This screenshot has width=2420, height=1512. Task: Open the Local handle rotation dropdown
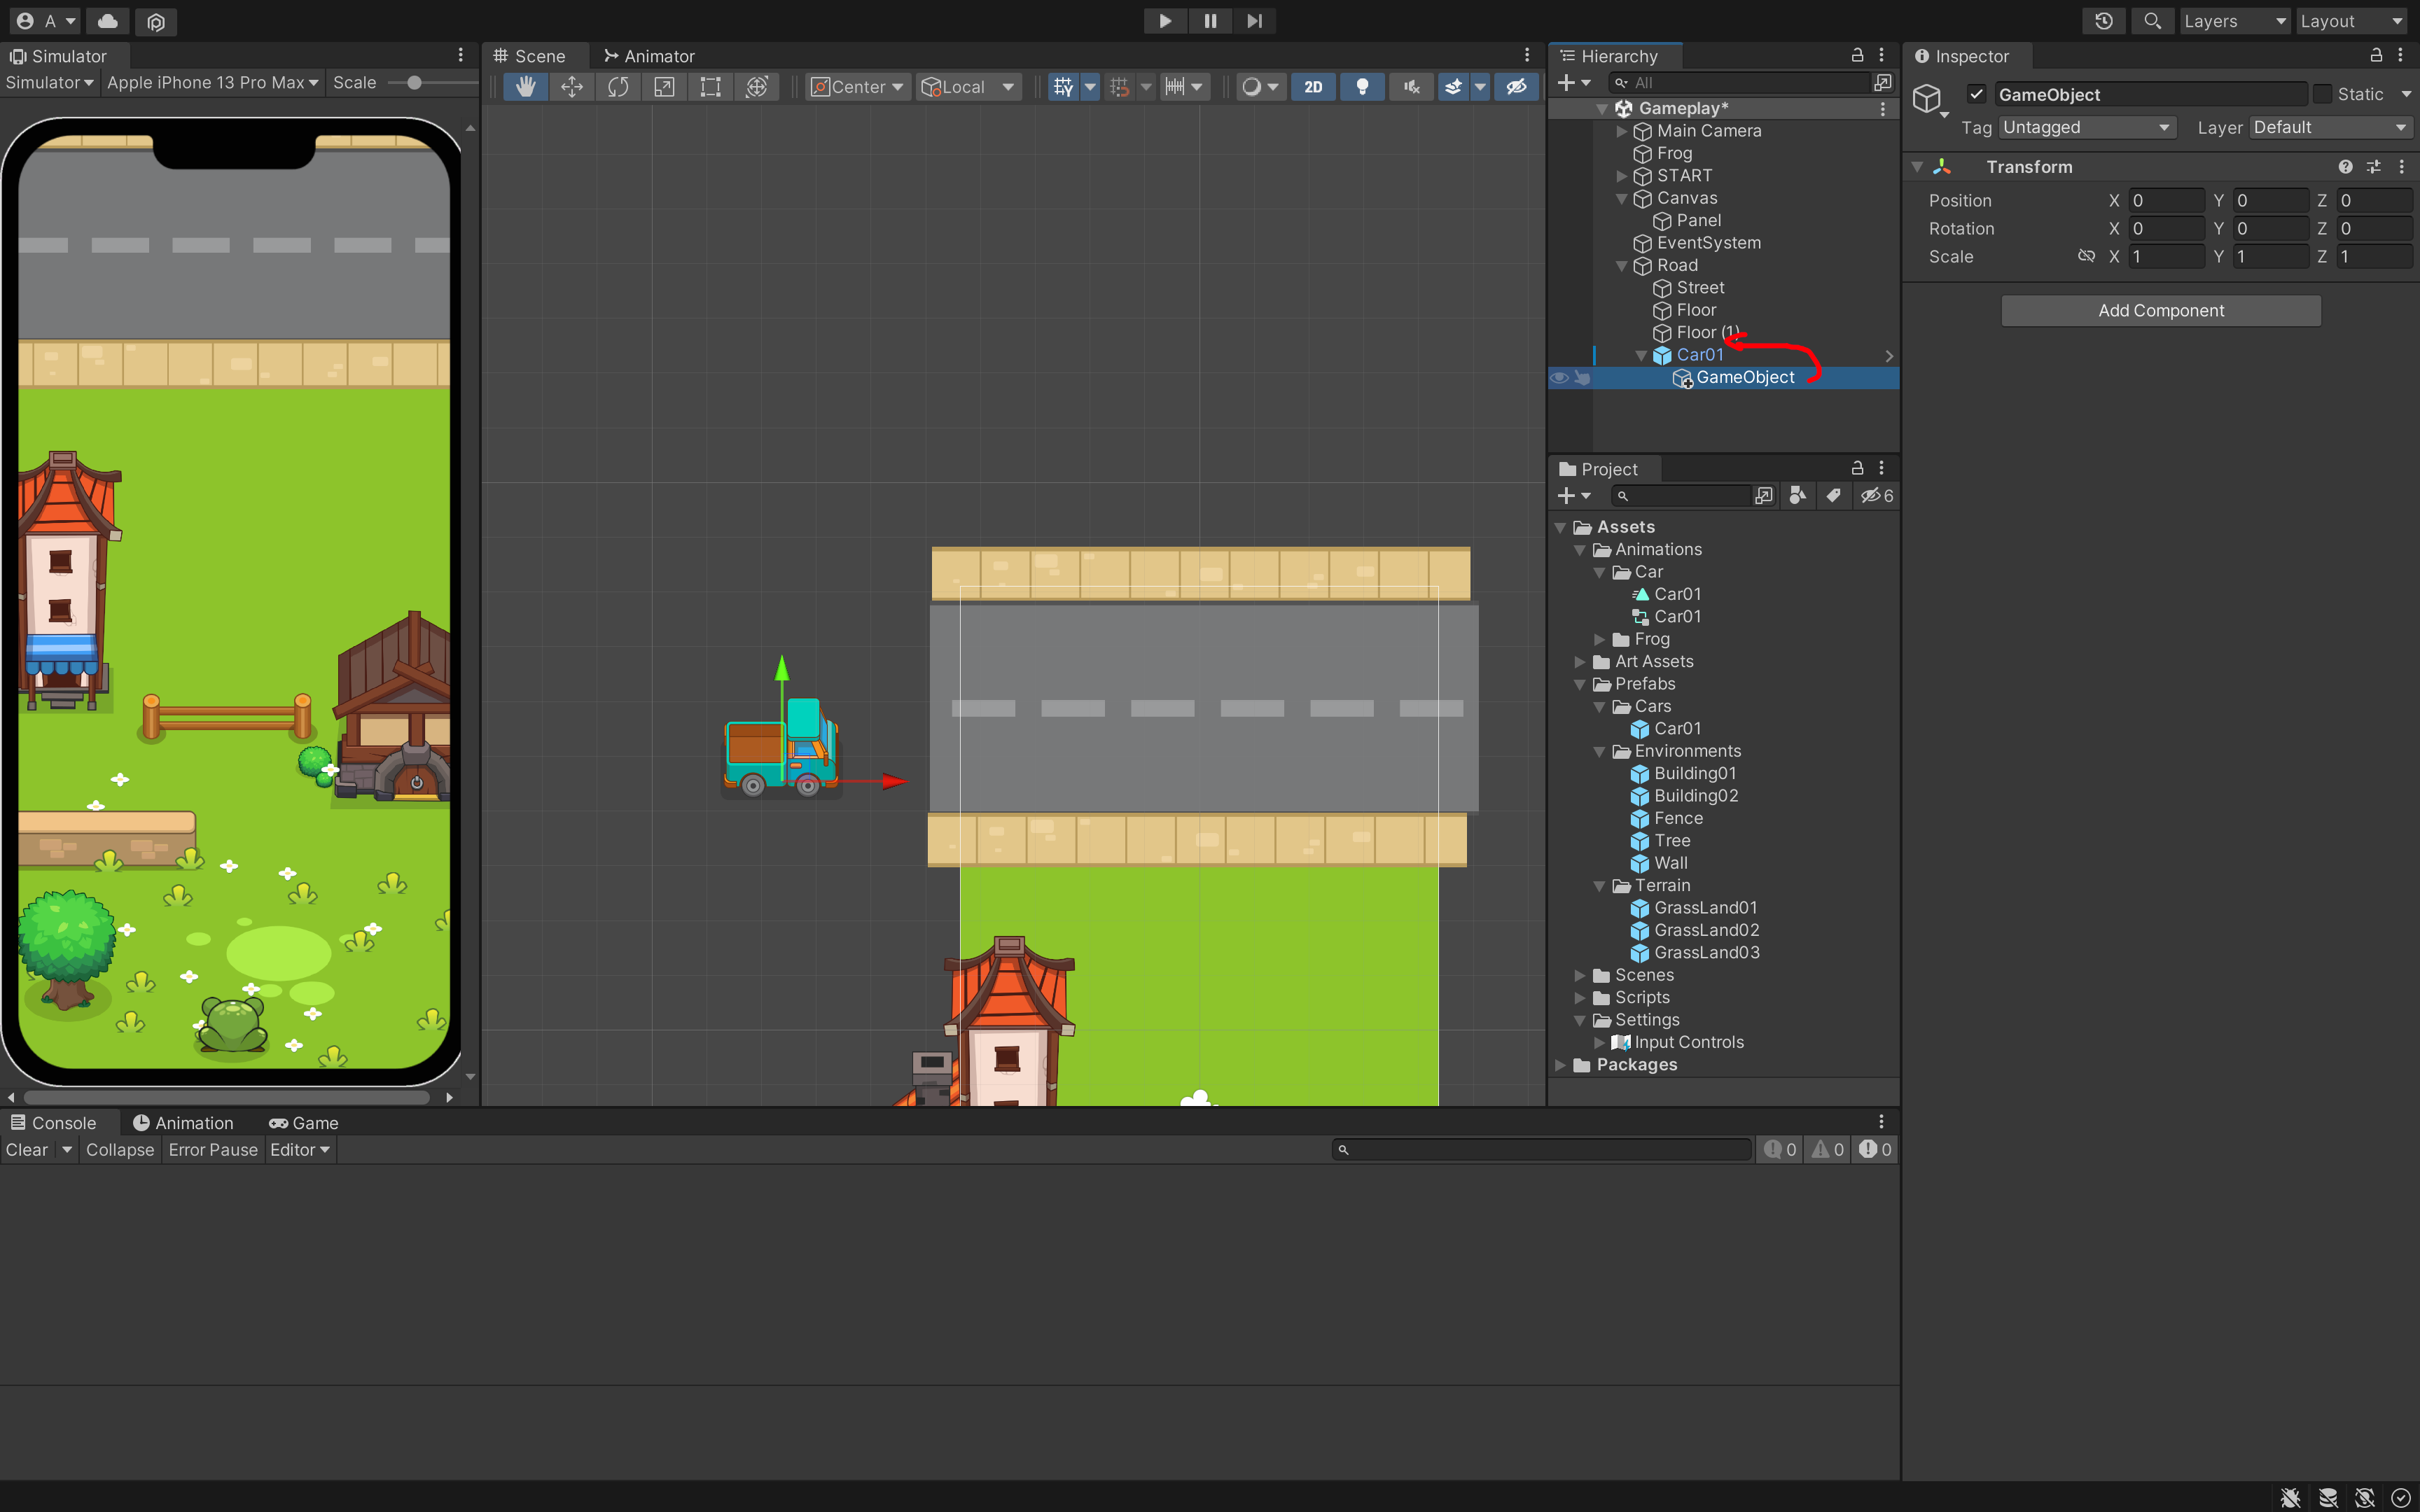(968, 87)
